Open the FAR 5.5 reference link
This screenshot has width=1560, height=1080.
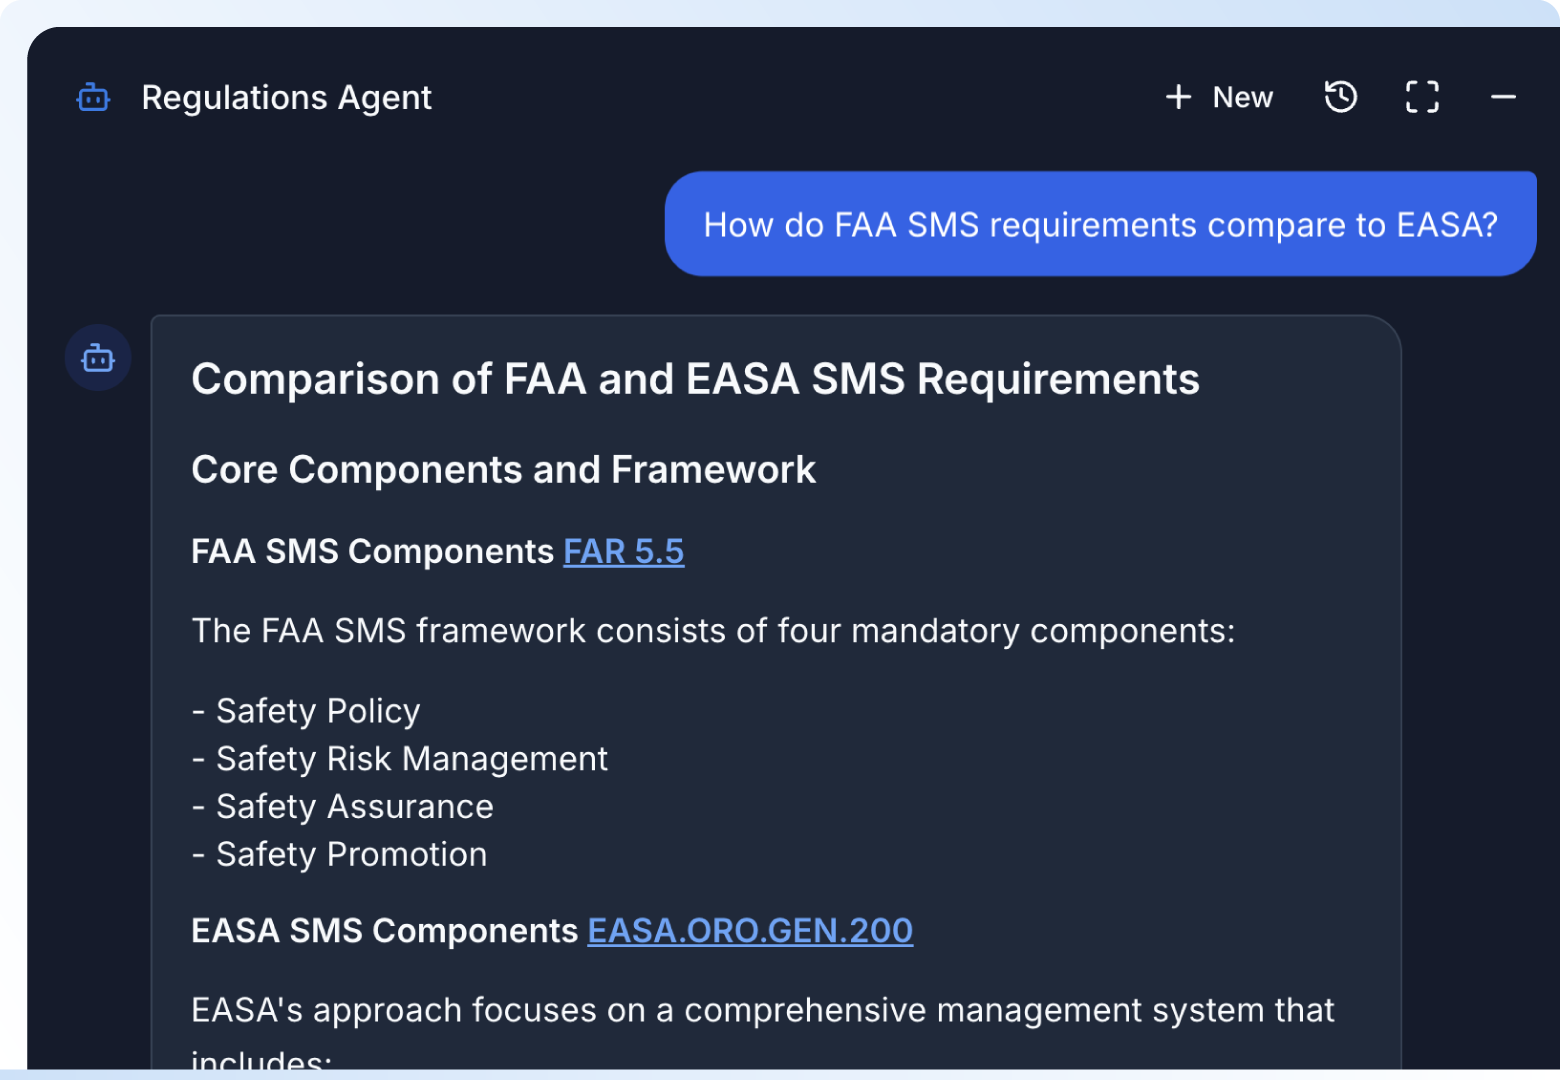[x=623, y=552]
